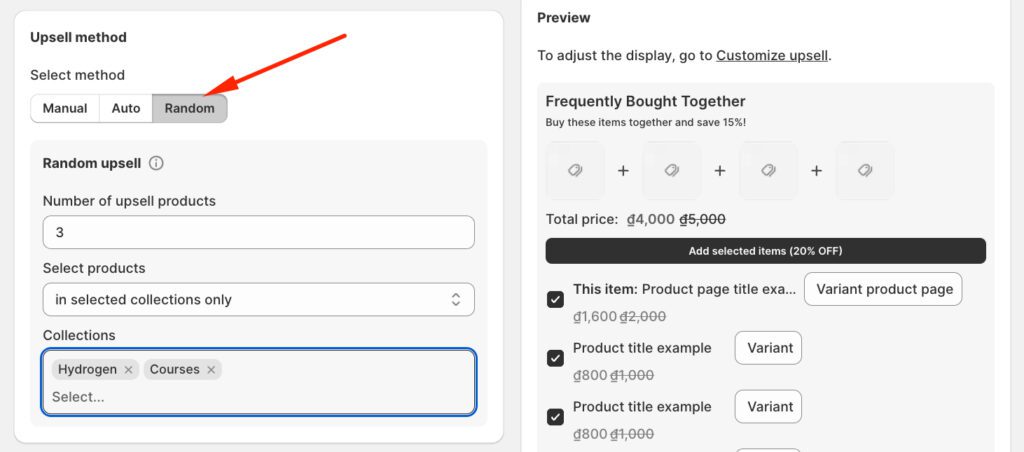This screenshot has width=1024, height=452.
Task: Remove the Hydrogen collection tag
Action: tap(128, 370)
